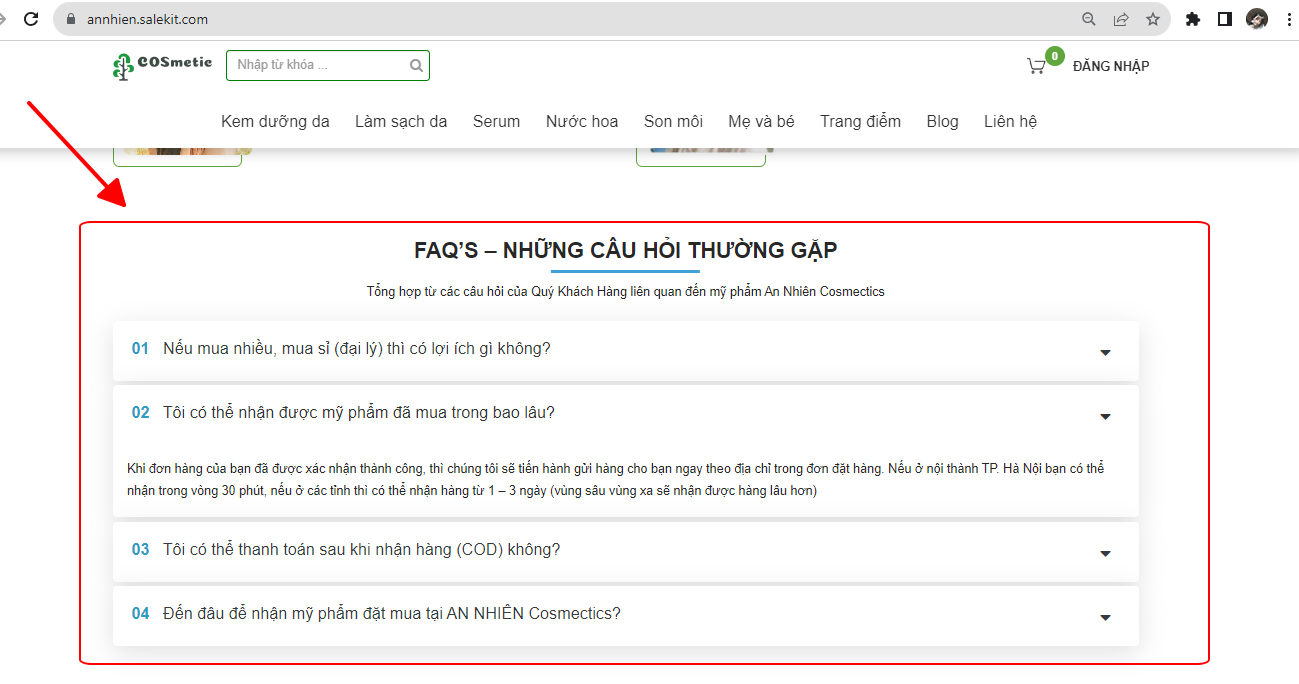The image size is (1299, 684).
Task: Bookmark this page with the star icon
Action: pyautogui.click(x=1153, y=19)
